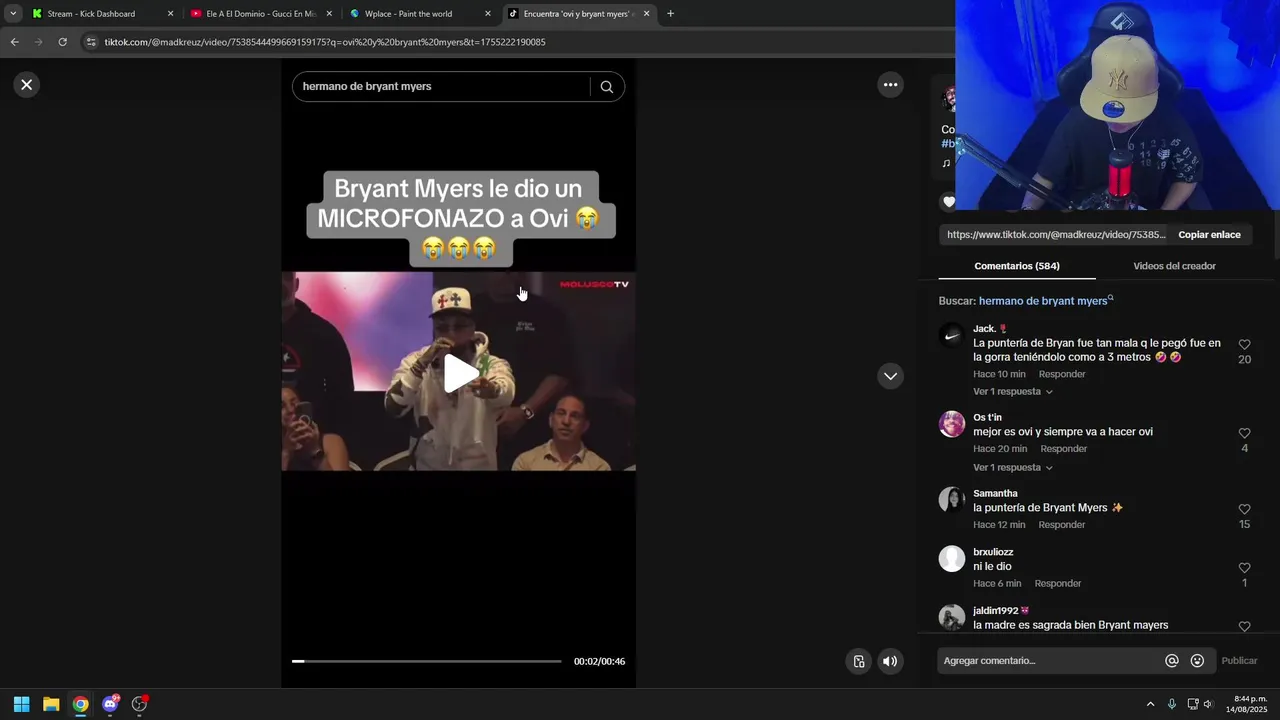The image size is (1280, 720).
Task: Toggle the video volume speaker button
Action: click(x=889, y=661)
